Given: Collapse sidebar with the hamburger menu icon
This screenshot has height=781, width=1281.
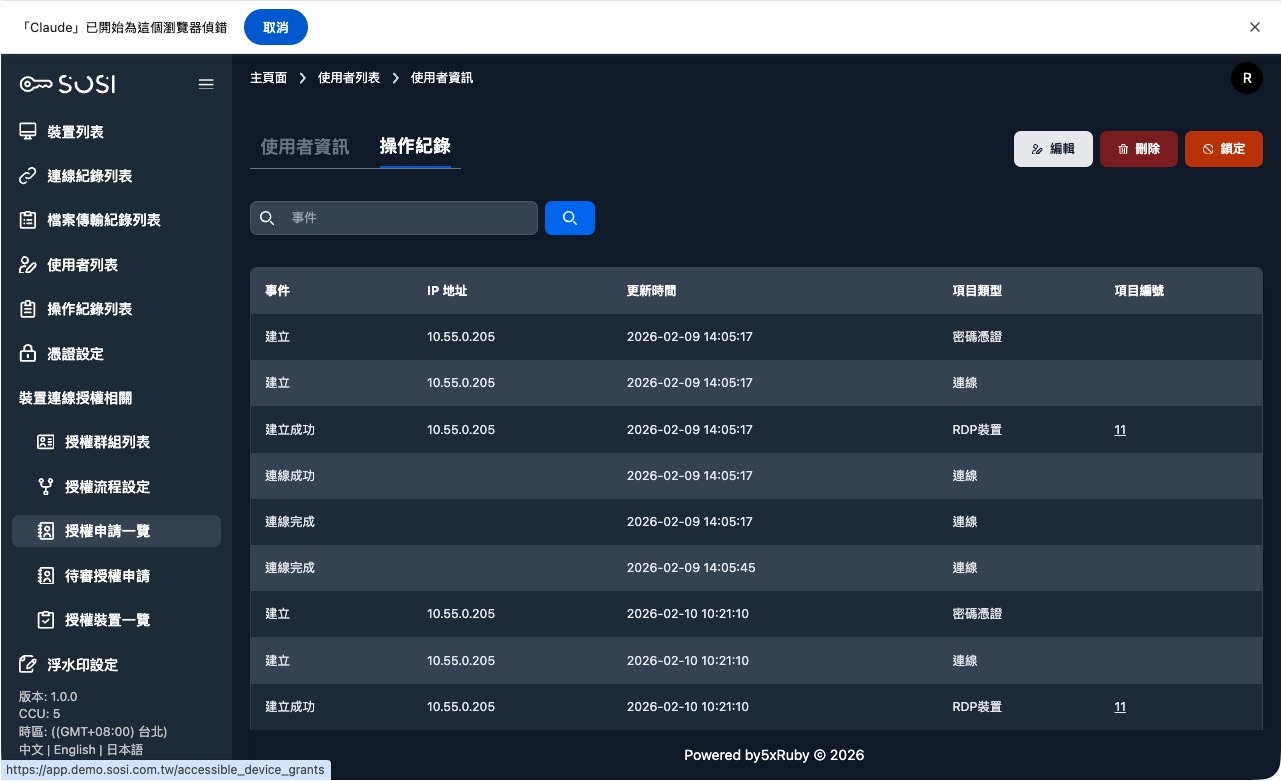Looking at the screenshot, I should [x=206, y=84].
